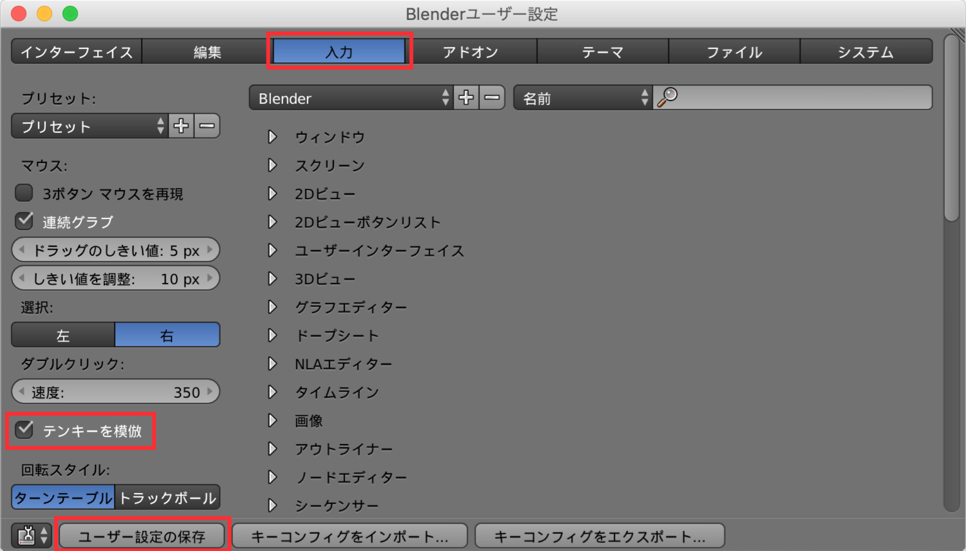Click the window resize corner grip icon
The image size is (966, 551).
pos(957,34)
